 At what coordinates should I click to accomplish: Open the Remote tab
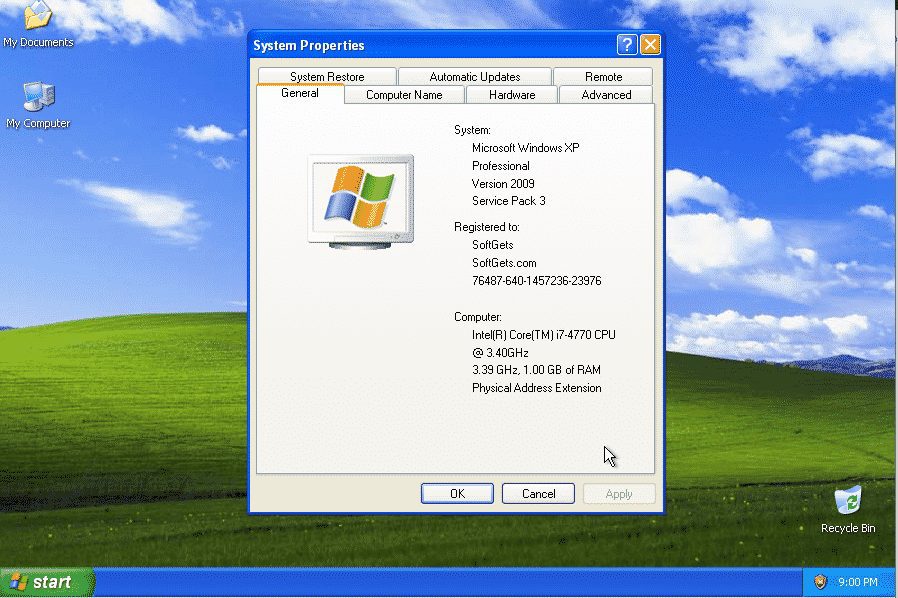click(x=603, y=77)
